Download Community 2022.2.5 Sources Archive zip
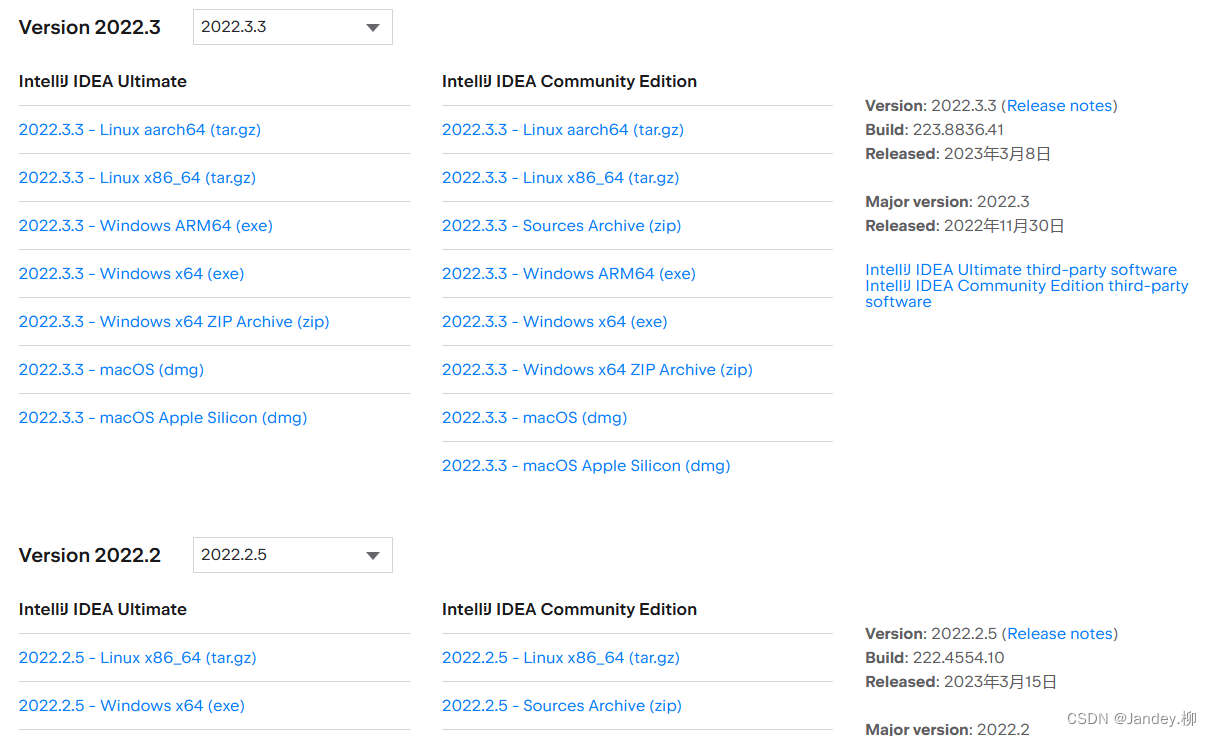 [x=561, y=706]
